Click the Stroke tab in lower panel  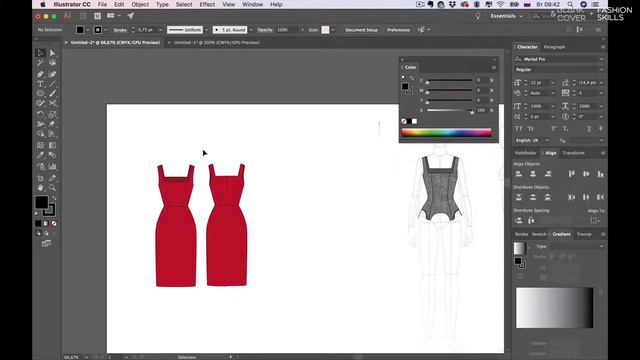pos(521,234)
